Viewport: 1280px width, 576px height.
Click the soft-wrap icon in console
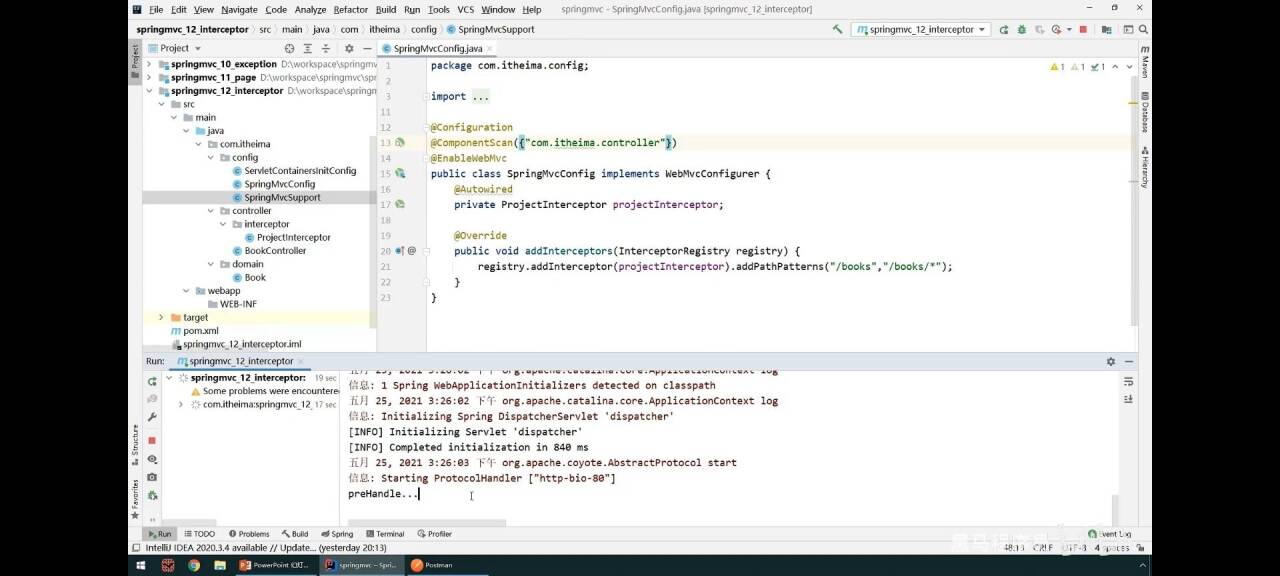(x=1128, y=381)
